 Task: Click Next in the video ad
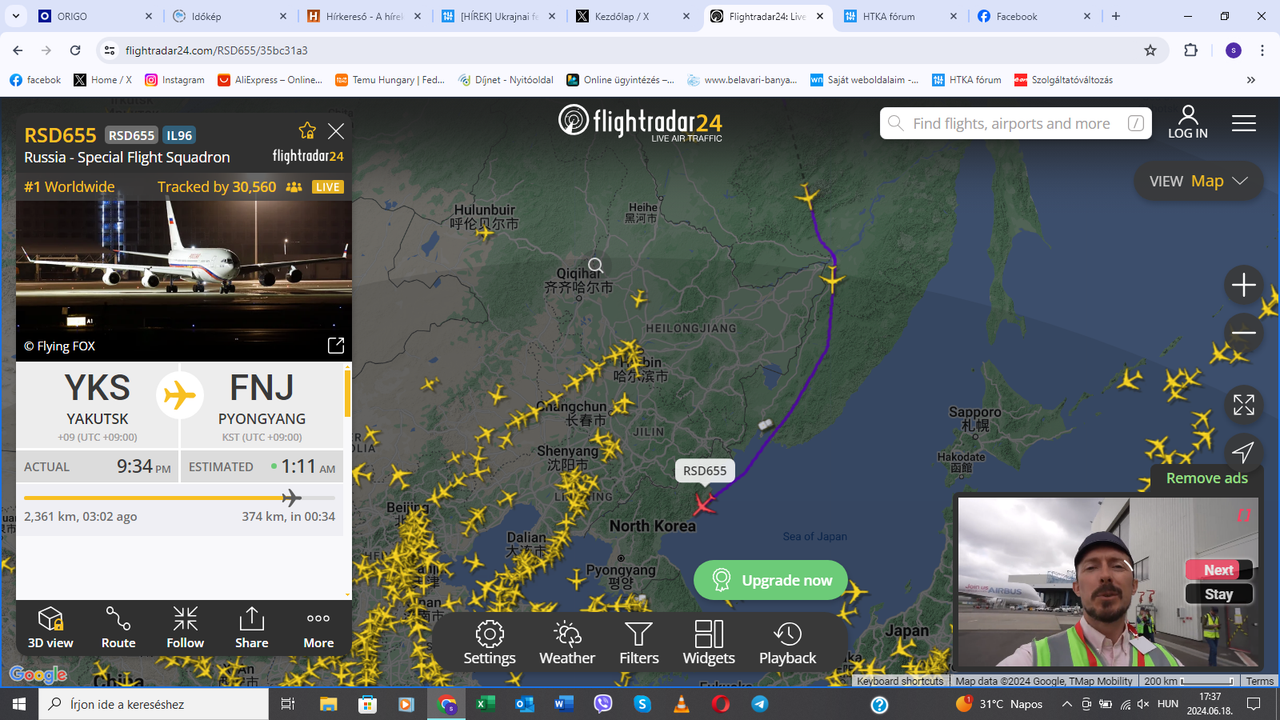click(1218, 570)
